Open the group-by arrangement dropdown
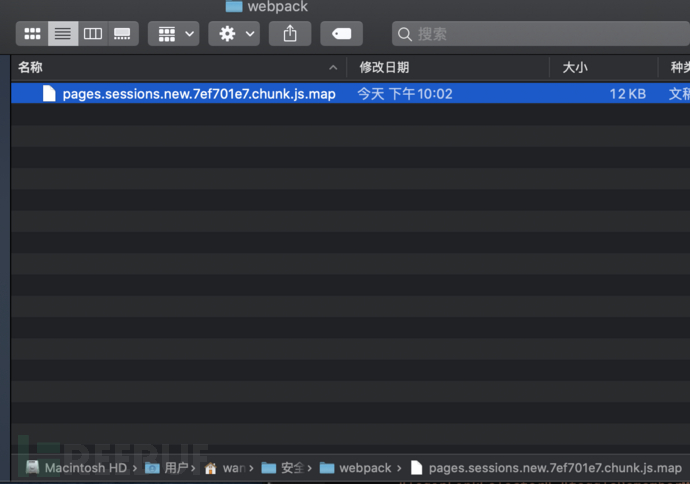 point(173,34)
